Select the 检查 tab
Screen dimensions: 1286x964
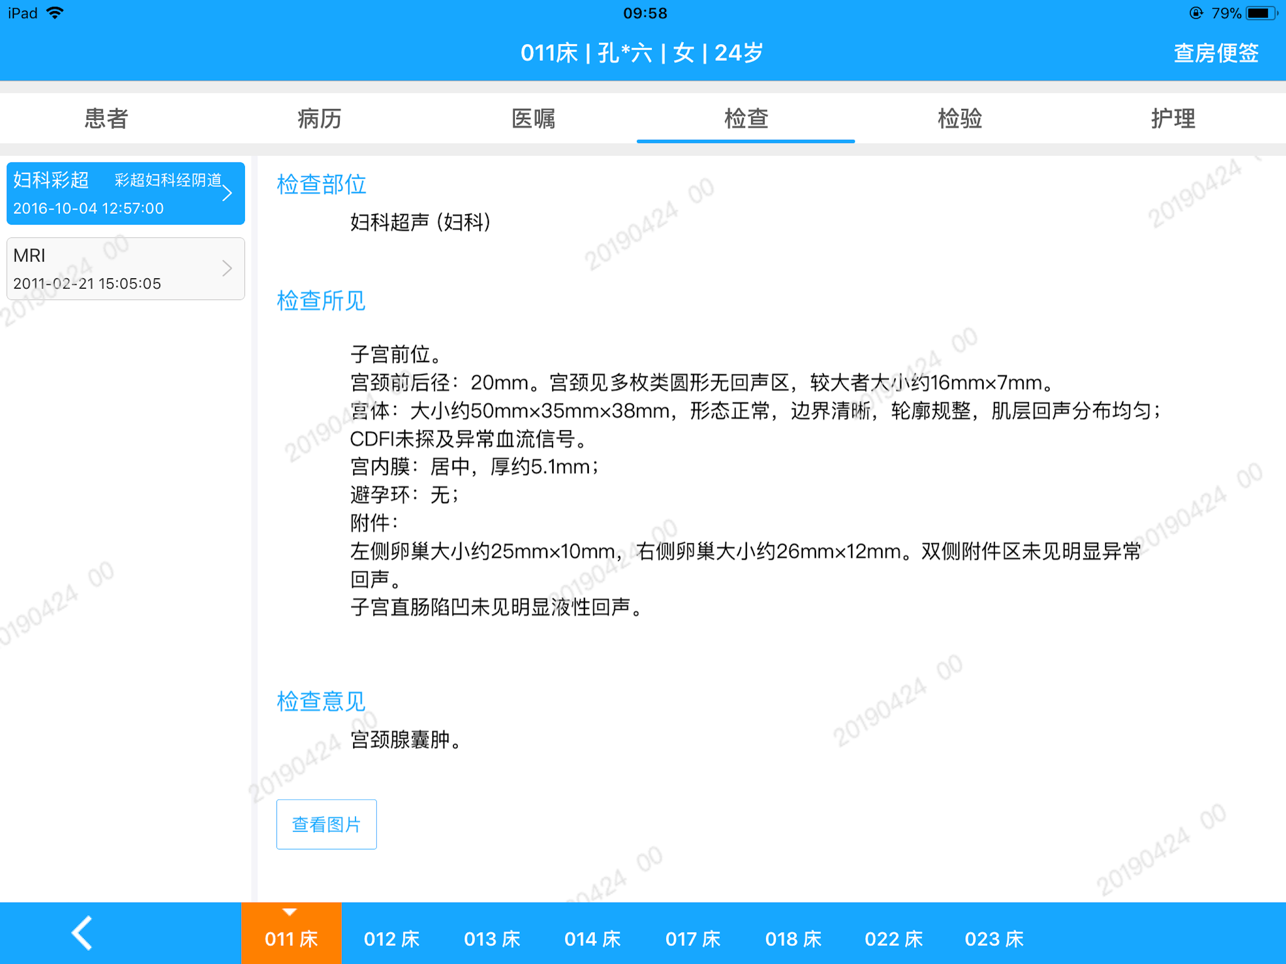click(x=746, y=119)
